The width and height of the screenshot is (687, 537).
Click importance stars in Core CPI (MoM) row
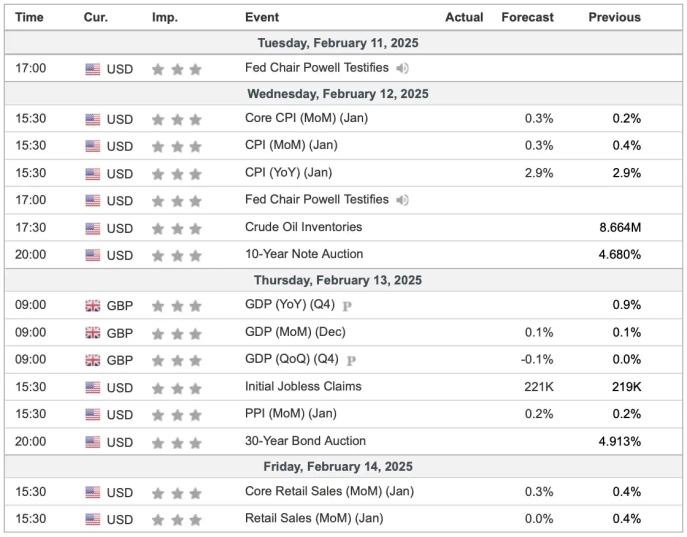pos(176,119)
